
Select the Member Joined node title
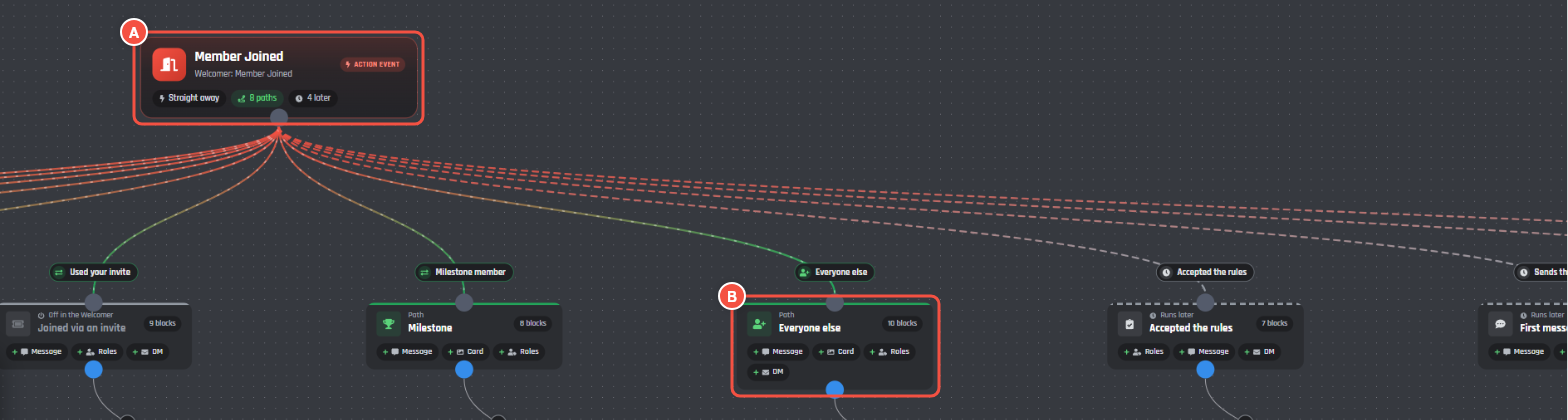click(238, 57)
